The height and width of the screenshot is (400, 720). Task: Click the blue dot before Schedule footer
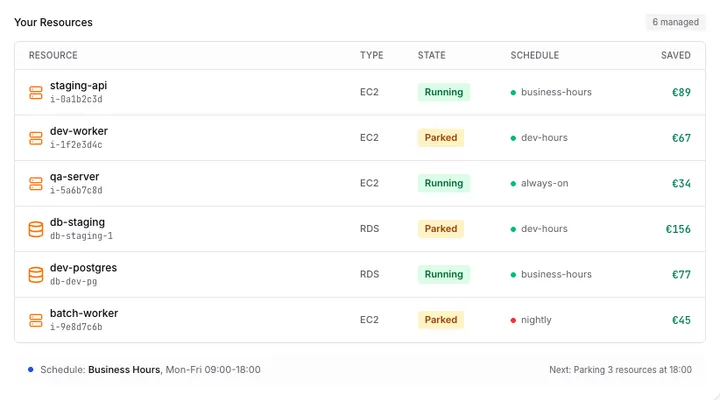[x=31, y=369]
